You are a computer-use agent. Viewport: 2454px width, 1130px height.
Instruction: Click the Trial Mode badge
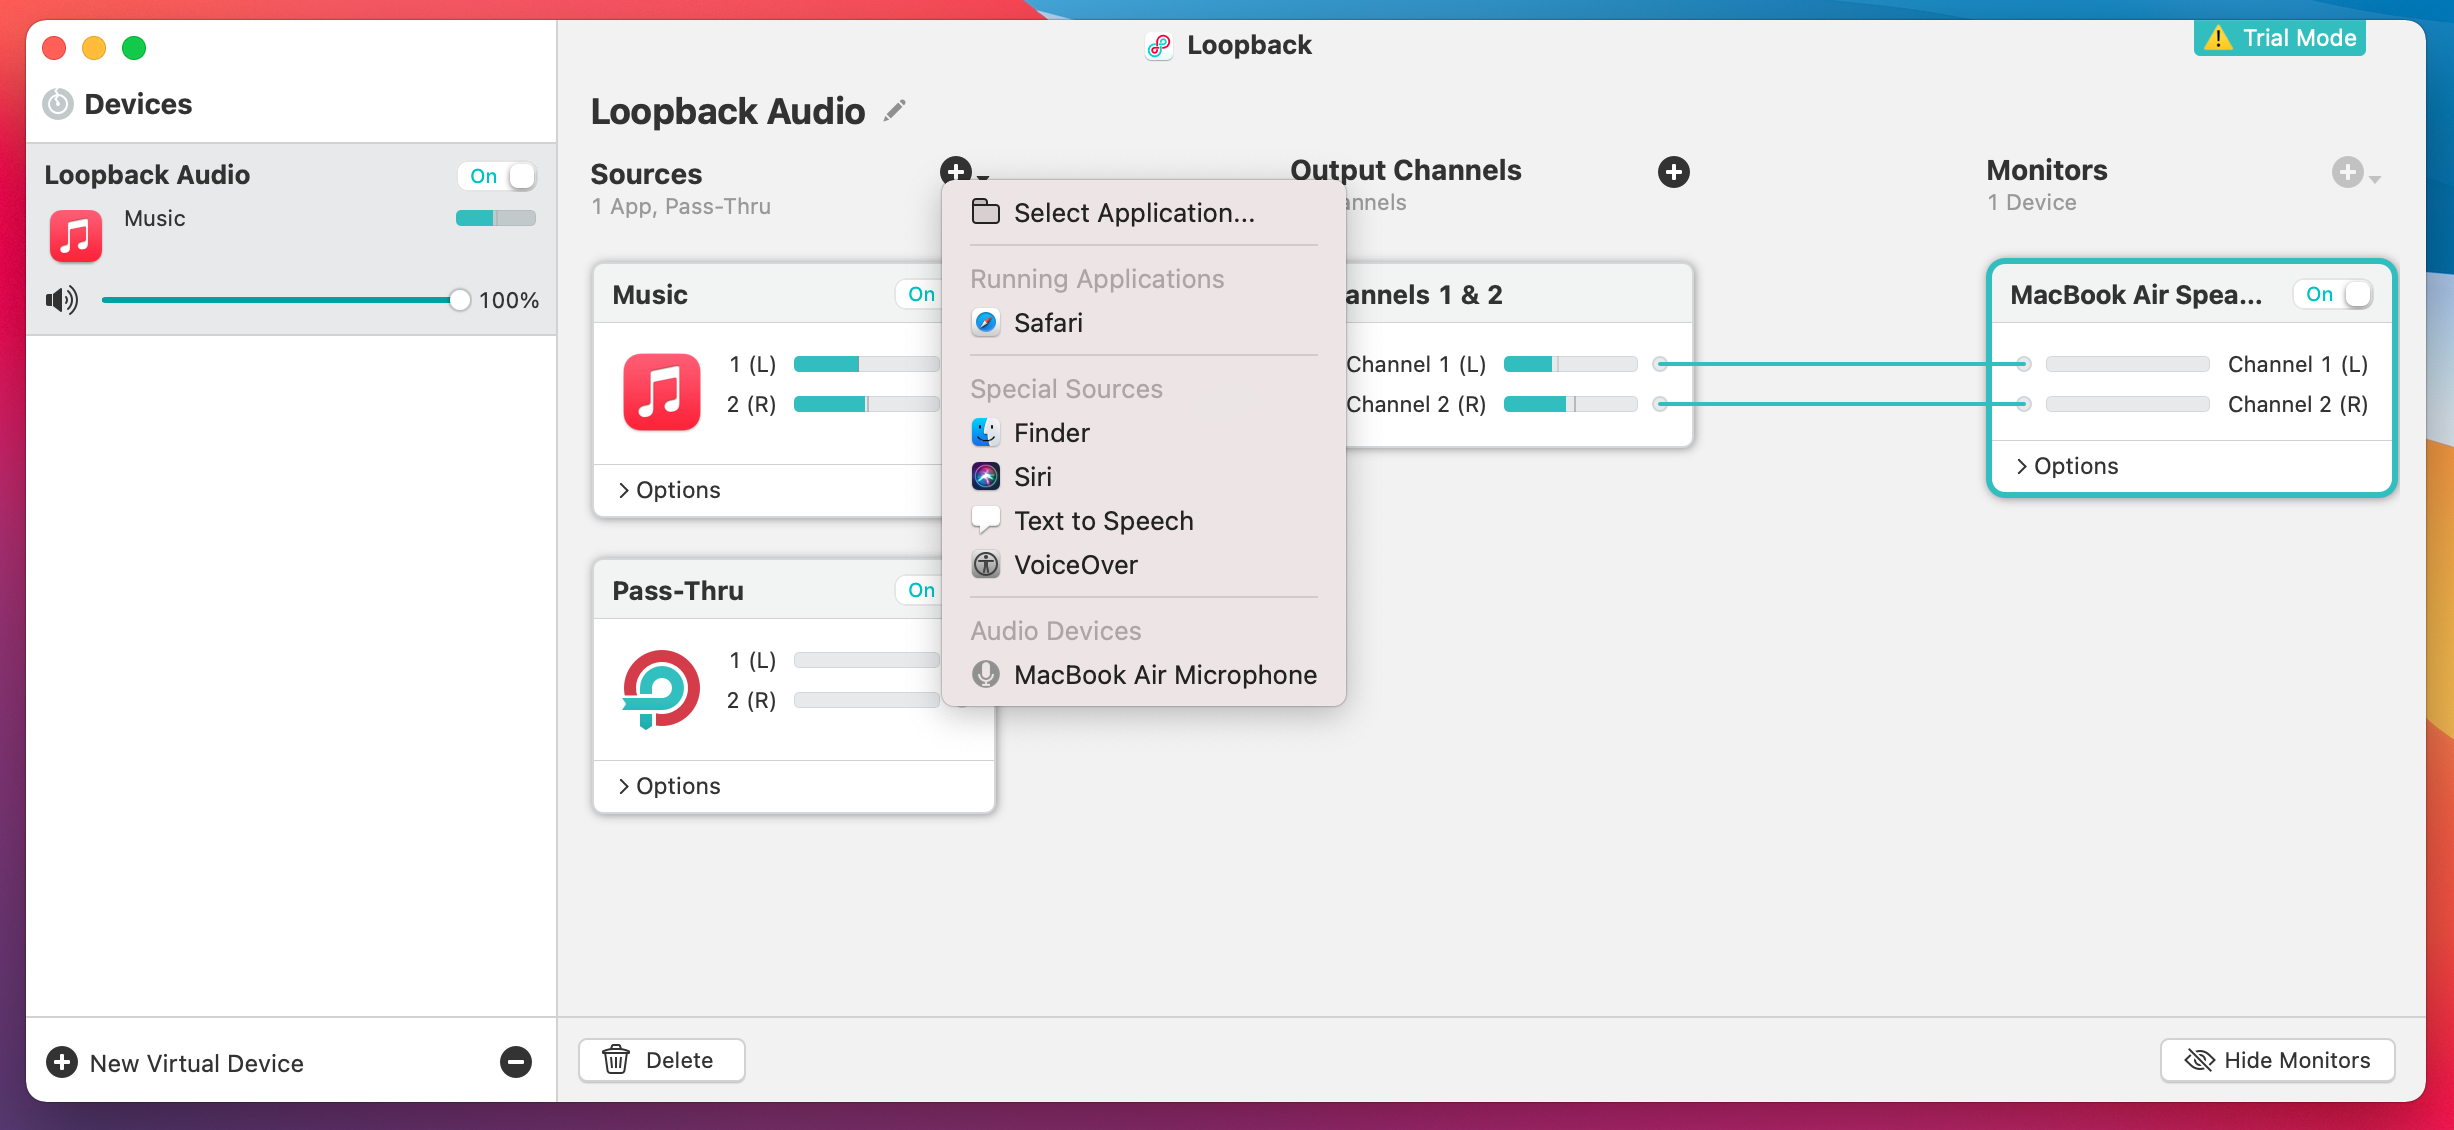tap(2280, 38)
